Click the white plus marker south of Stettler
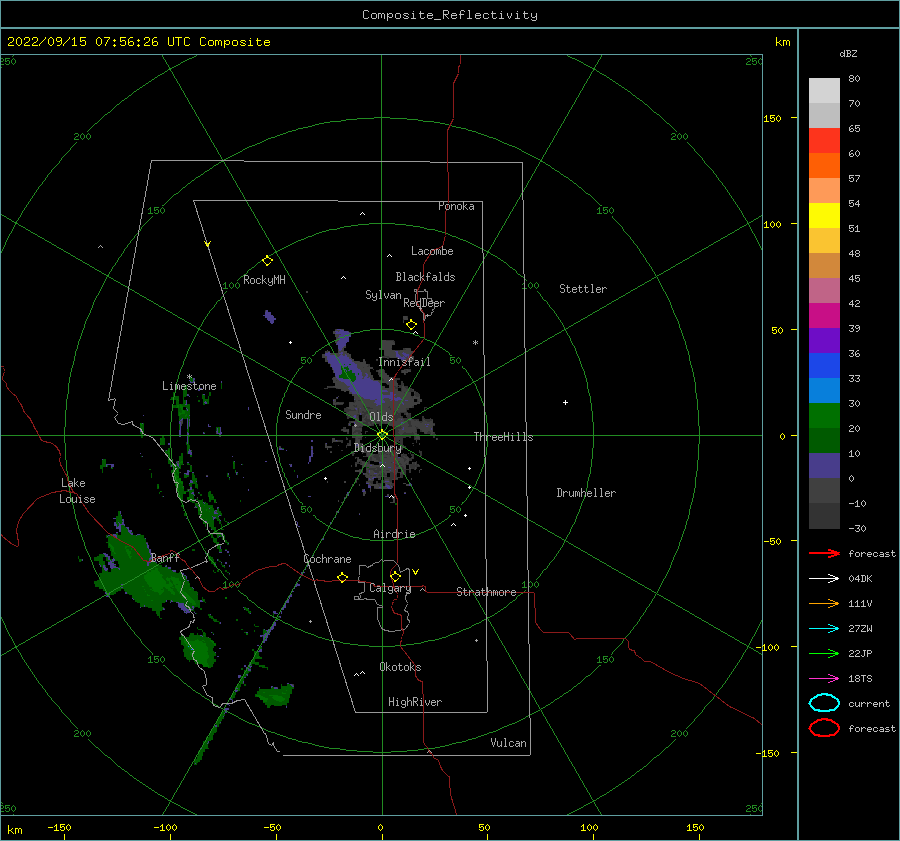 (x=565, y=402)
